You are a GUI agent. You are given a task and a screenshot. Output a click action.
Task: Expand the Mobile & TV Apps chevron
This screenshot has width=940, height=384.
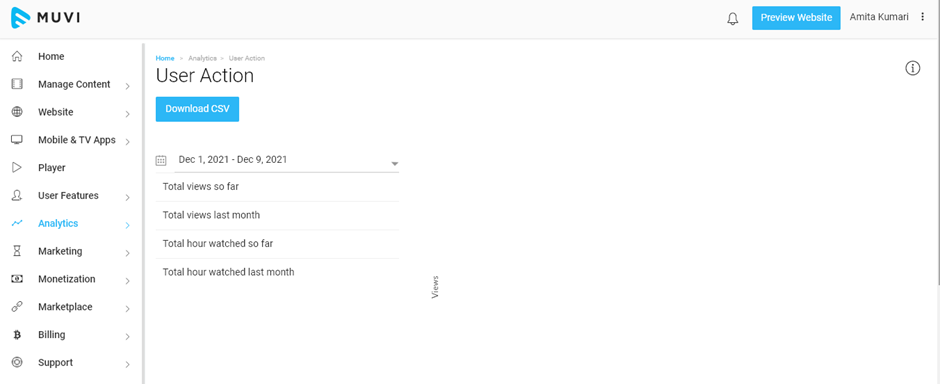[x=128, y=142]
